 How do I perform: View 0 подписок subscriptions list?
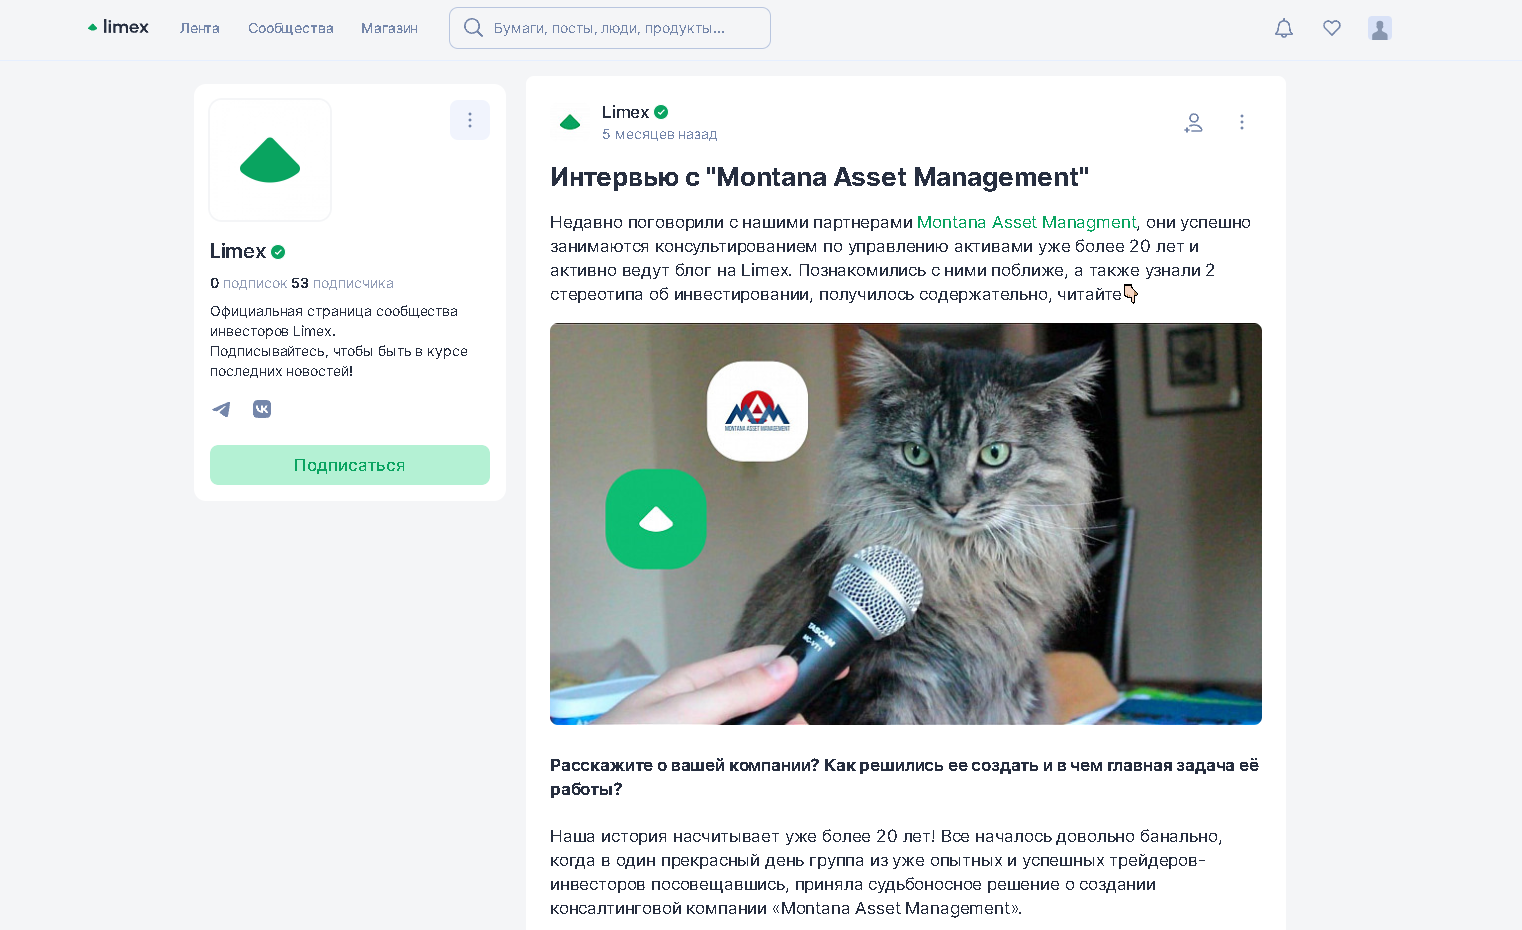249,283
